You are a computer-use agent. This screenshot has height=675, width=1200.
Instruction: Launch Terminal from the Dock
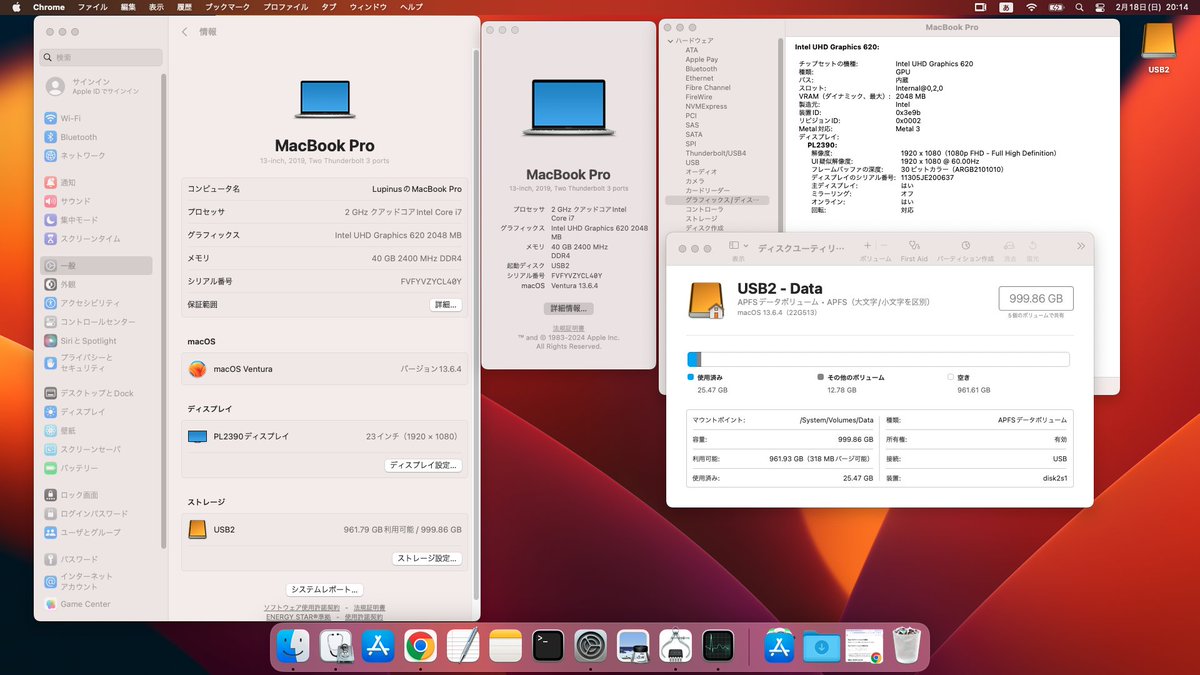pyautogui.click(x=548, y=646)
